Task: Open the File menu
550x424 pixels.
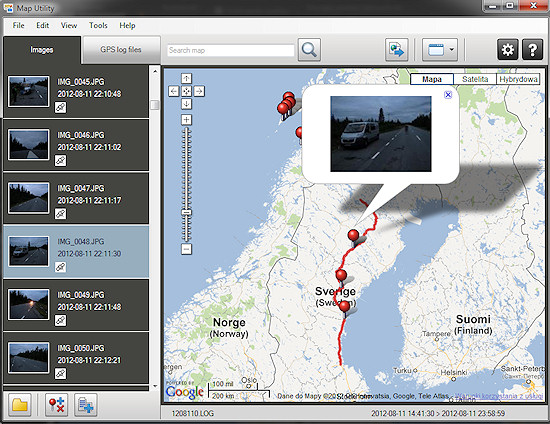Action: (x=18, y=25)
